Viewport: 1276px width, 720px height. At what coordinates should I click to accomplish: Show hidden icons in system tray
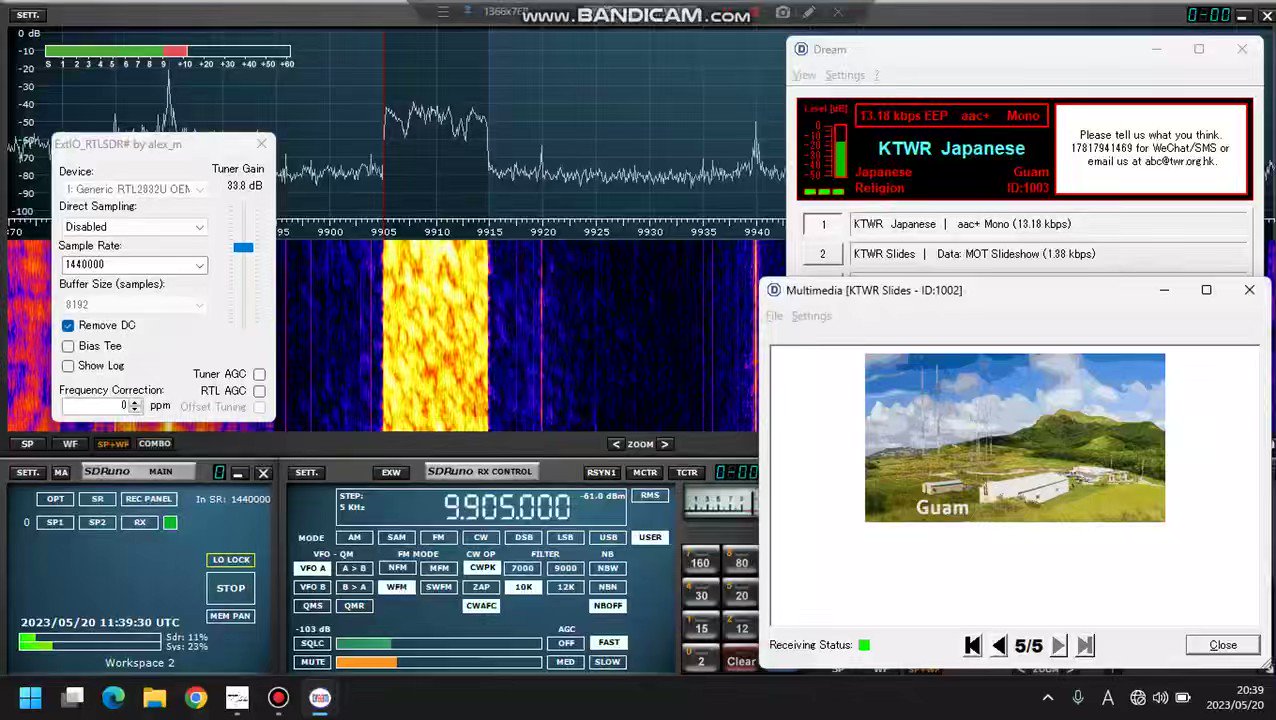tap(1047, 698)
